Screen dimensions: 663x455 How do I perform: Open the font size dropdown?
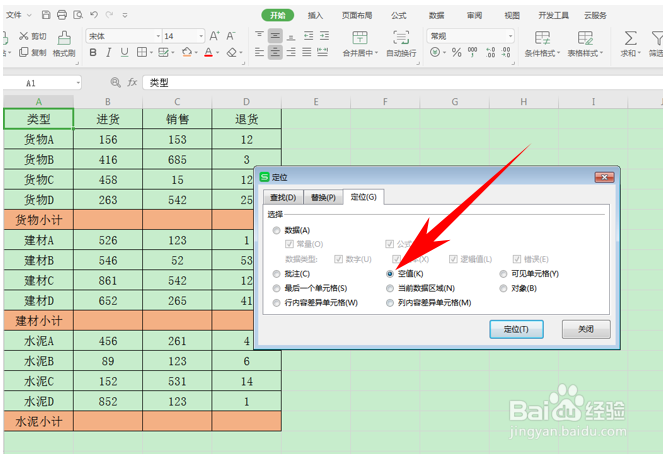201,36
